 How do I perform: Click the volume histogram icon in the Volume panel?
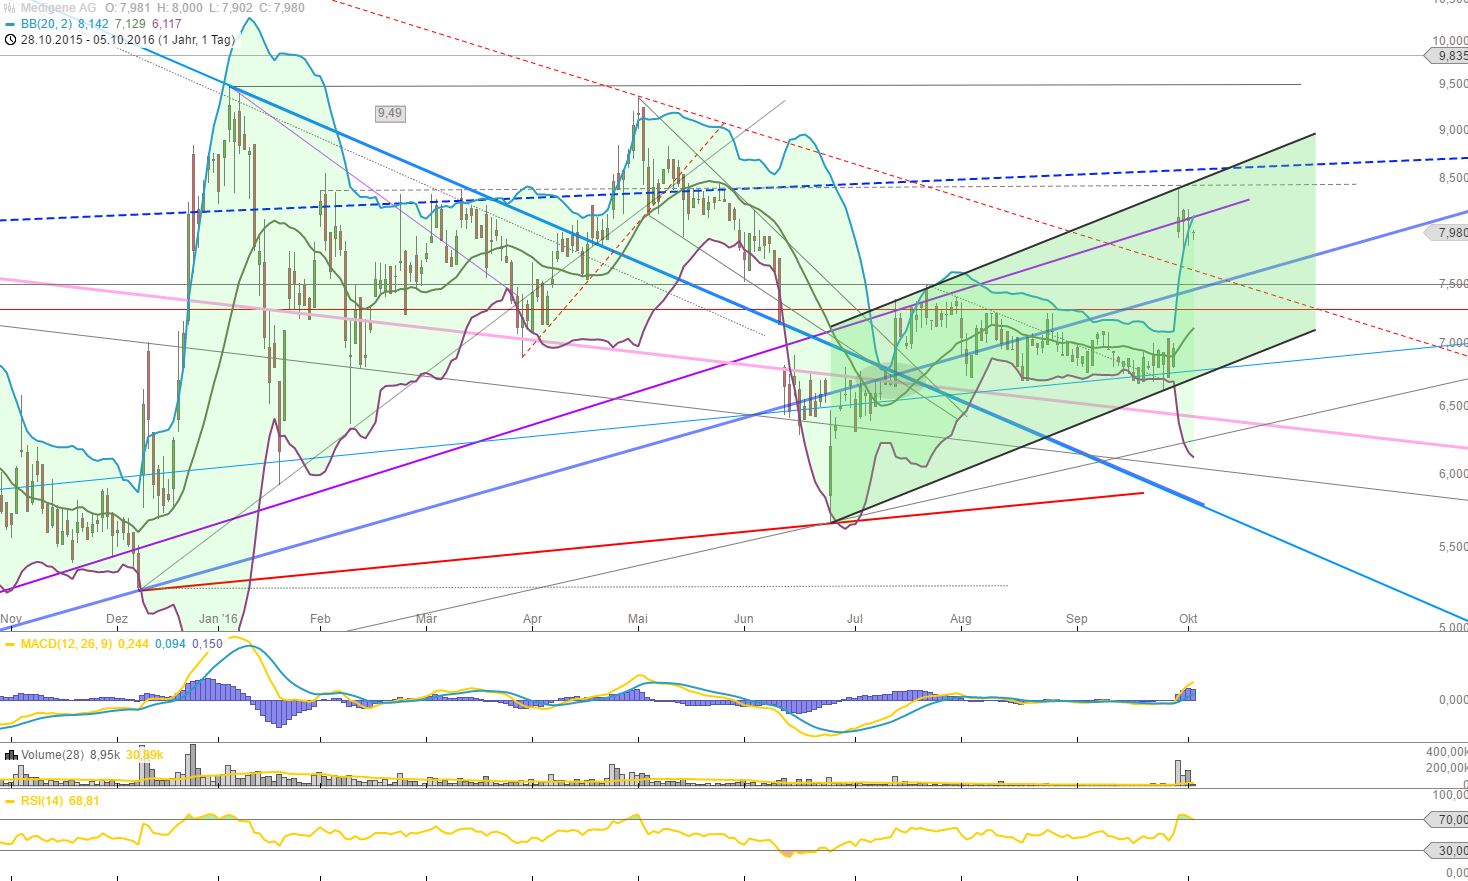10,755
